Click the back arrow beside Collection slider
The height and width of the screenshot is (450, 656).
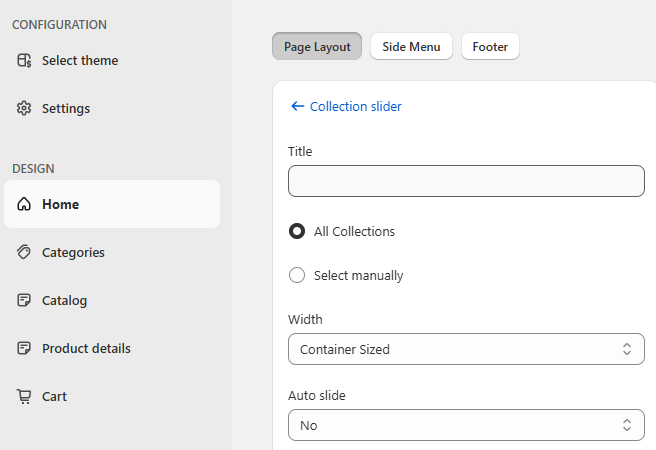[297, 106]
